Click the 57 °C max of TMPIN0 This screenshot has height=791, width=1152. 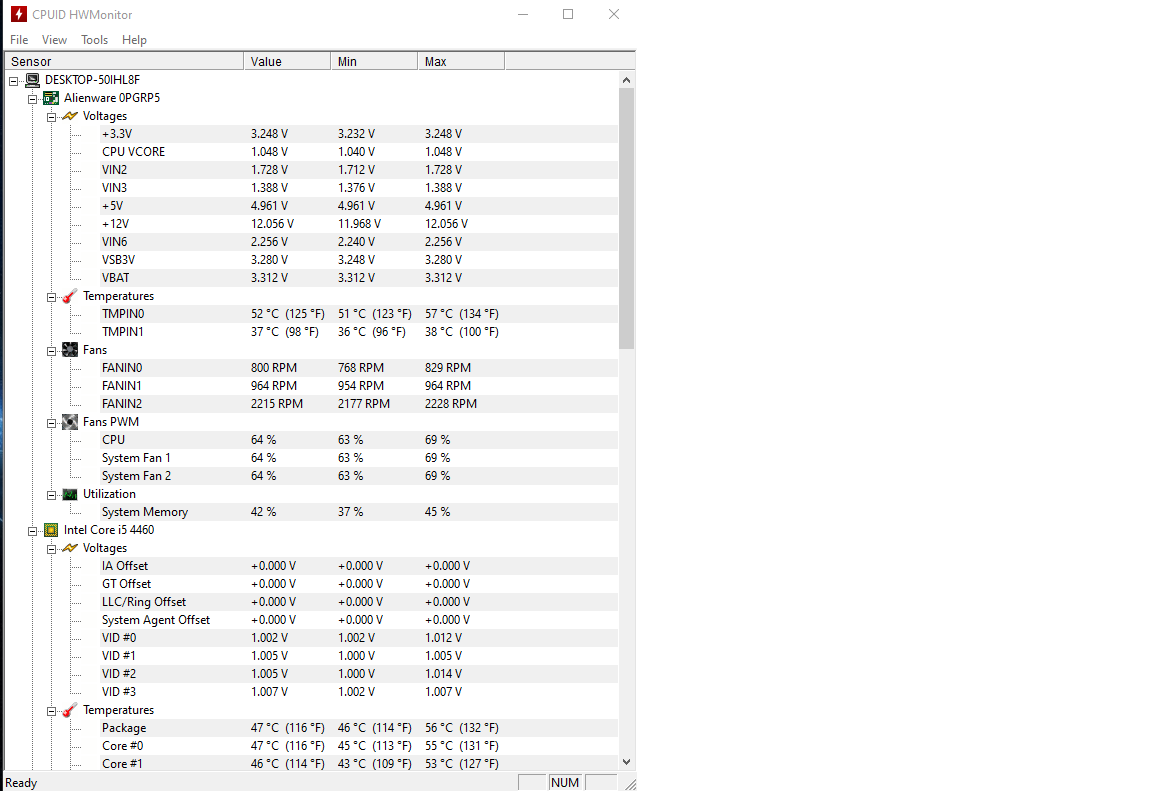(x=461, y=314)
